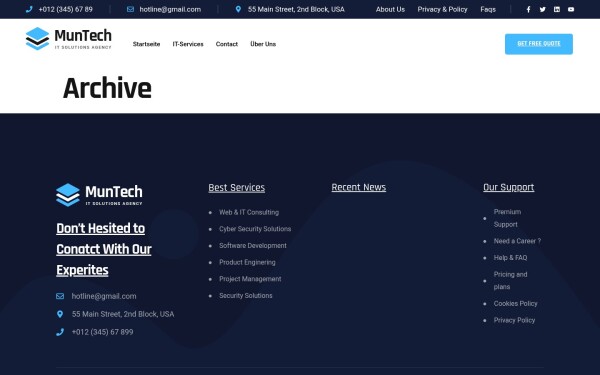The width and height of the screenshot is (600, 375).
Task: Open Security Solutions link
Action: pos(246,296)
